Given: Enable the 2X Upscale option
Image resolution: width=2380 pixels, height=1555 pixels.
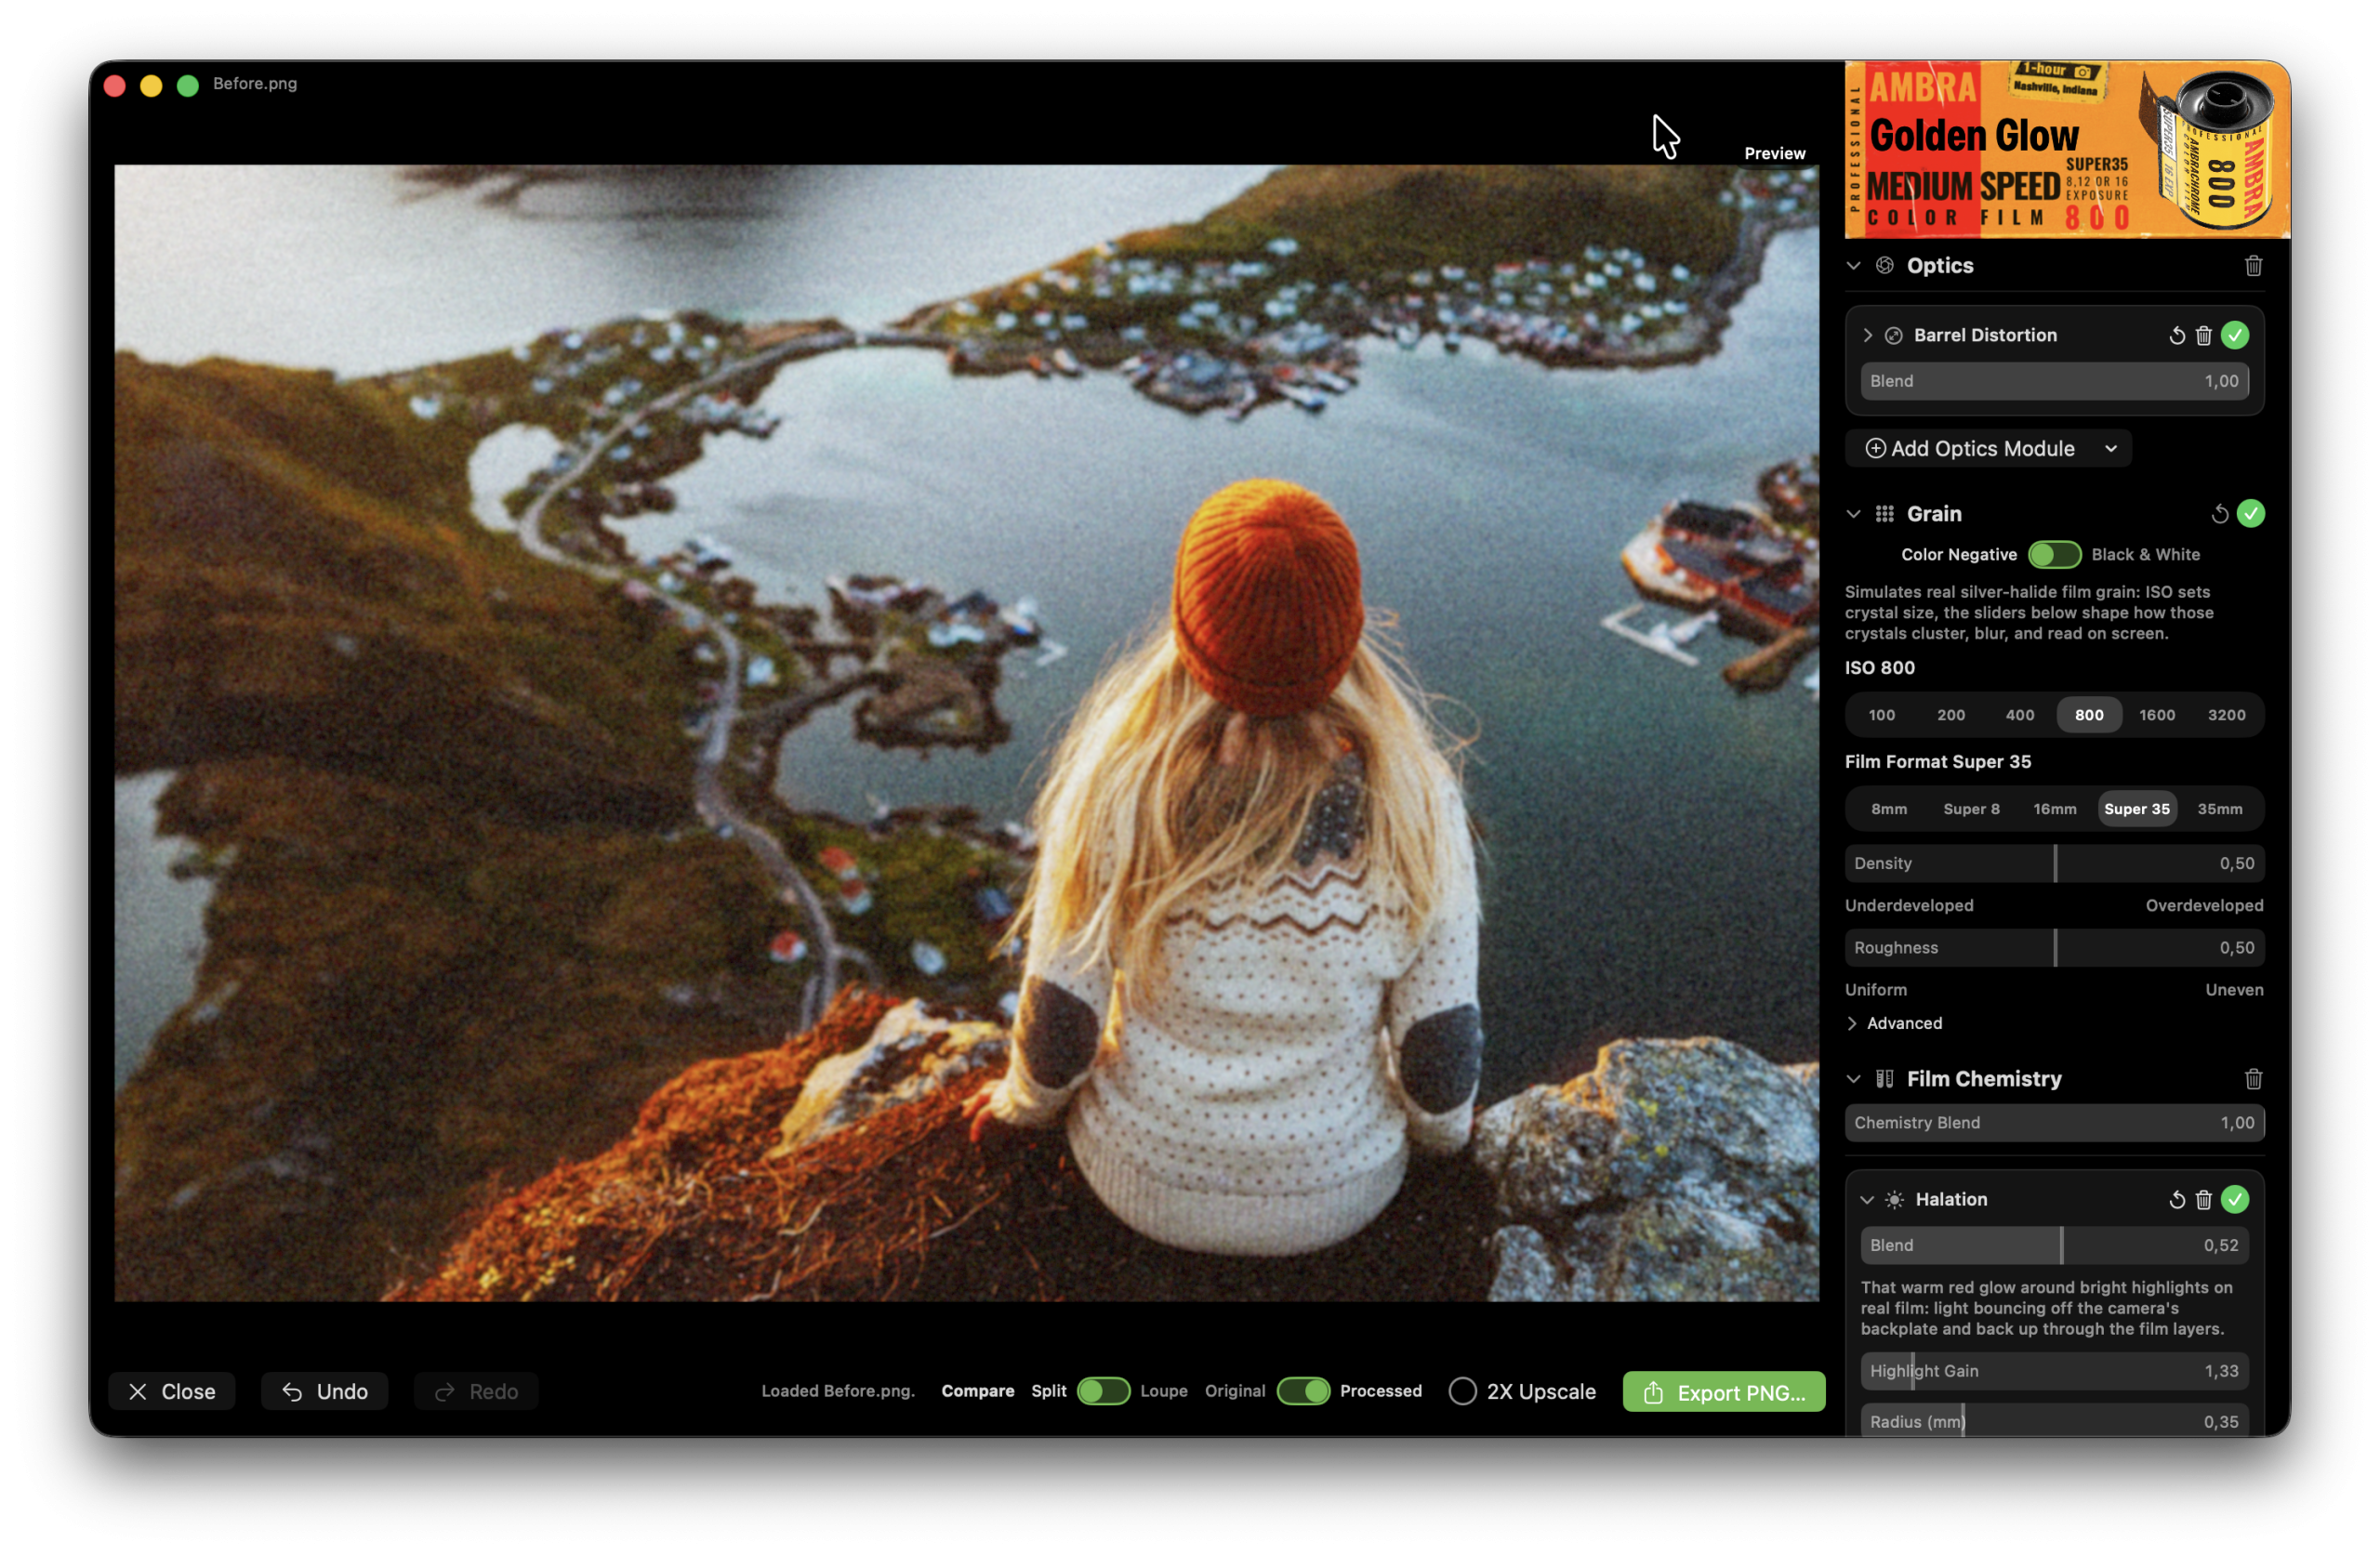Looking at the screenshot, I should click(1462, 1392).
